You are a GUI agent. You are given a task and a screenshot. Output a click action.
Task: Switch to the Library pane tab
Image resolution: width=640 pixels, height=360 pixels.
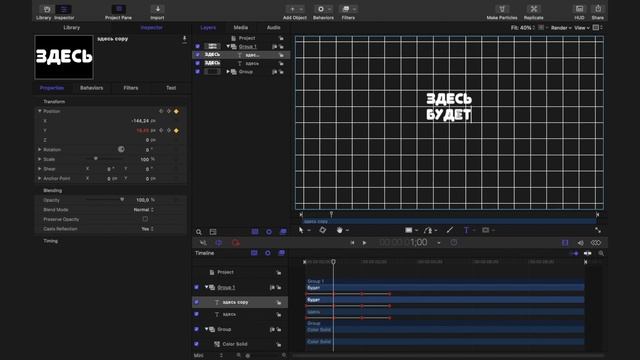[72, 28]
